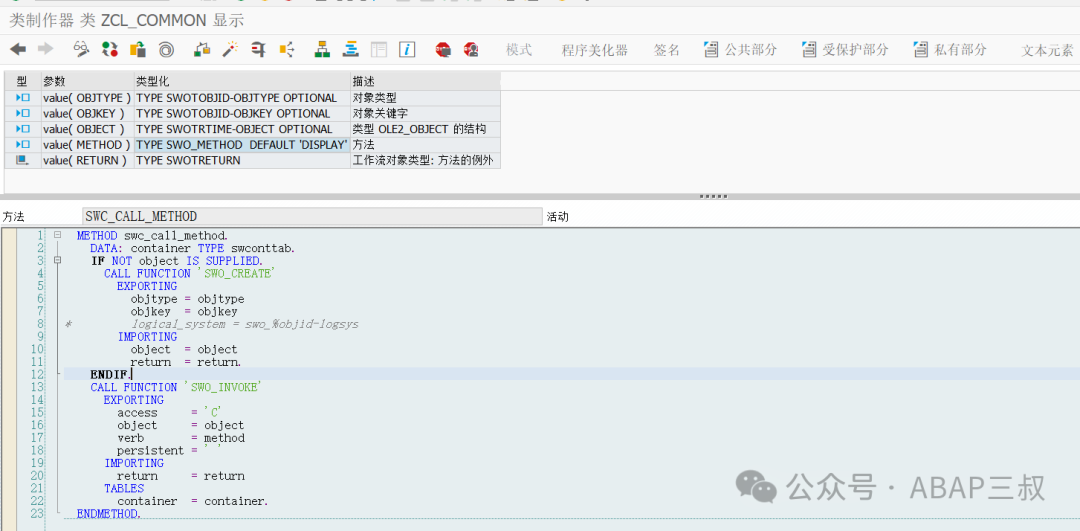Click 'IF NOT object IS SUPPLIED.' line

[176, 261]
